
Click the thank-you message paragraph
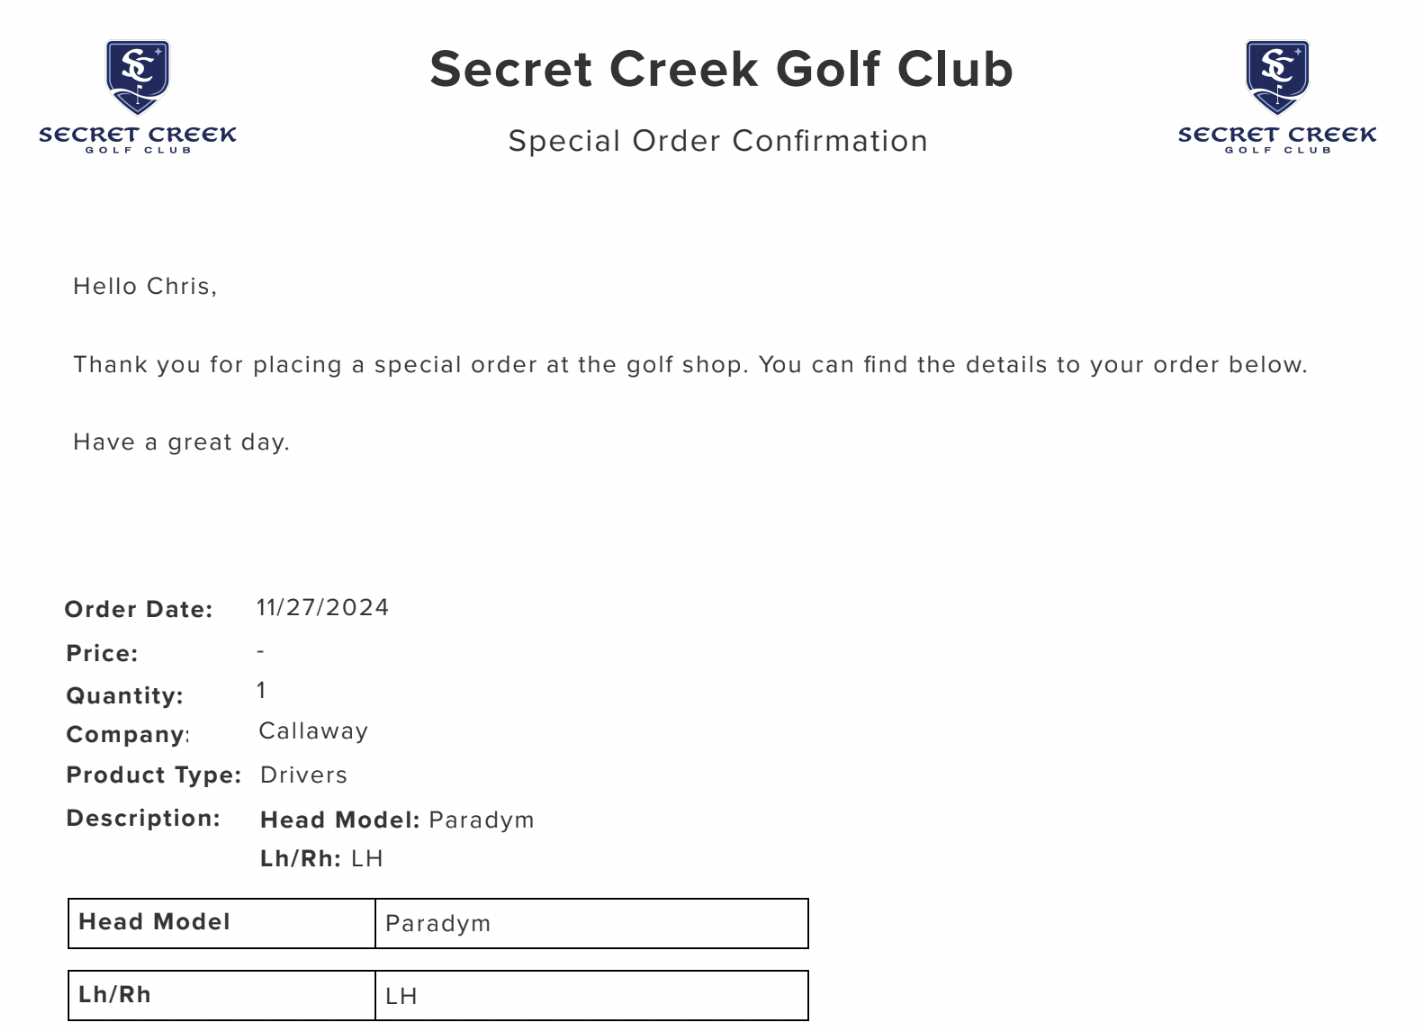(x=690, y=365)
